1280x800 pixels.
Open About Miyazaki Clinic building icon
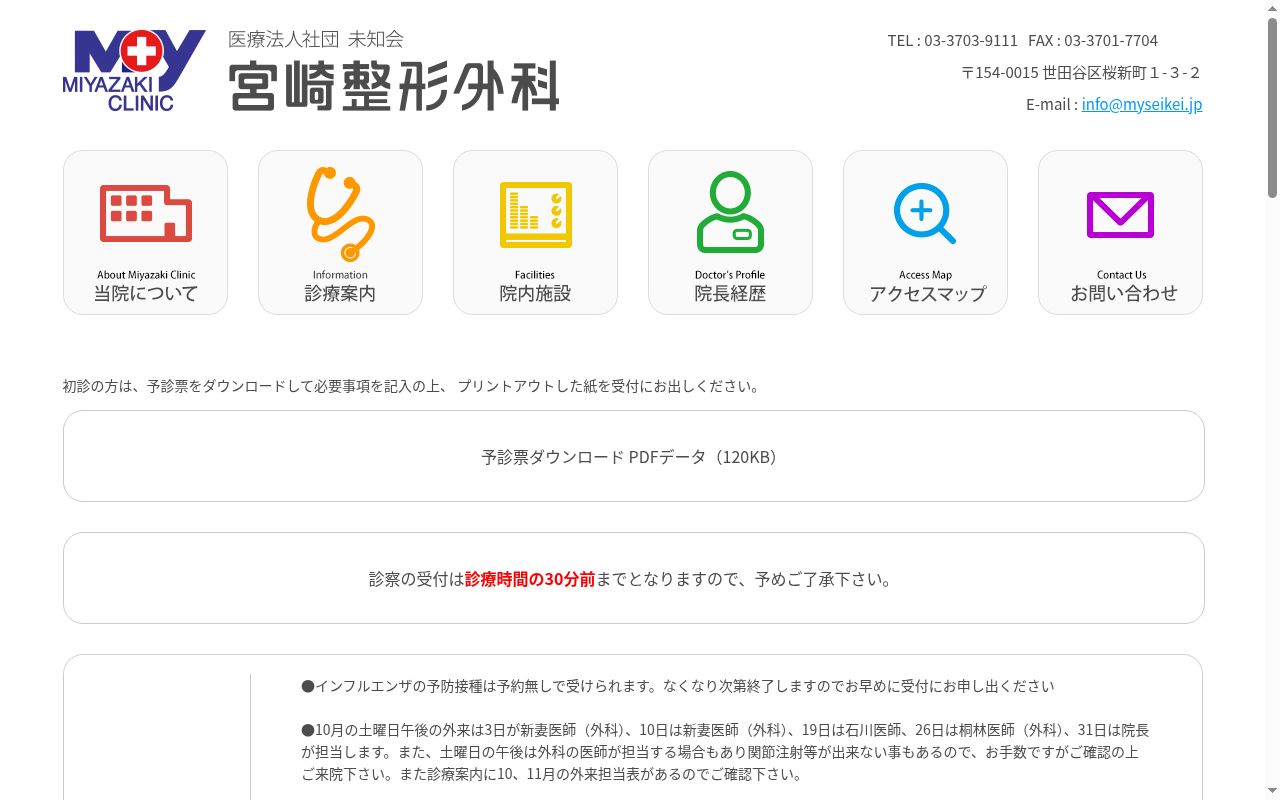(146, 213)
